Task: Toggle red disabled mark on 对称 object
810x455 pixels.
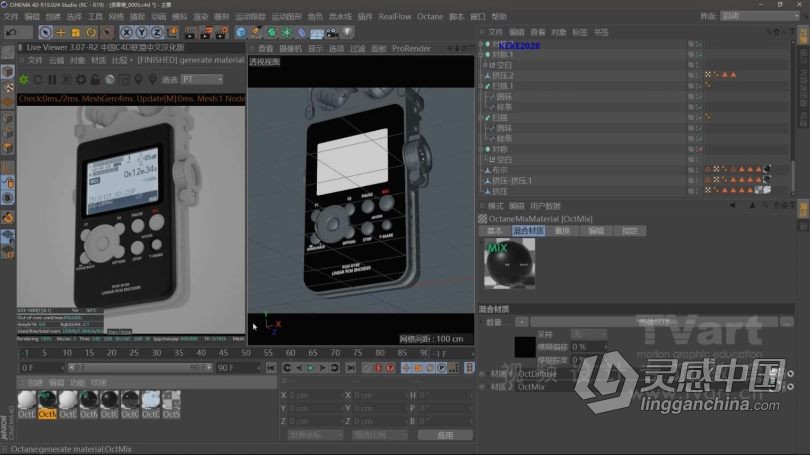Action: 700,149
